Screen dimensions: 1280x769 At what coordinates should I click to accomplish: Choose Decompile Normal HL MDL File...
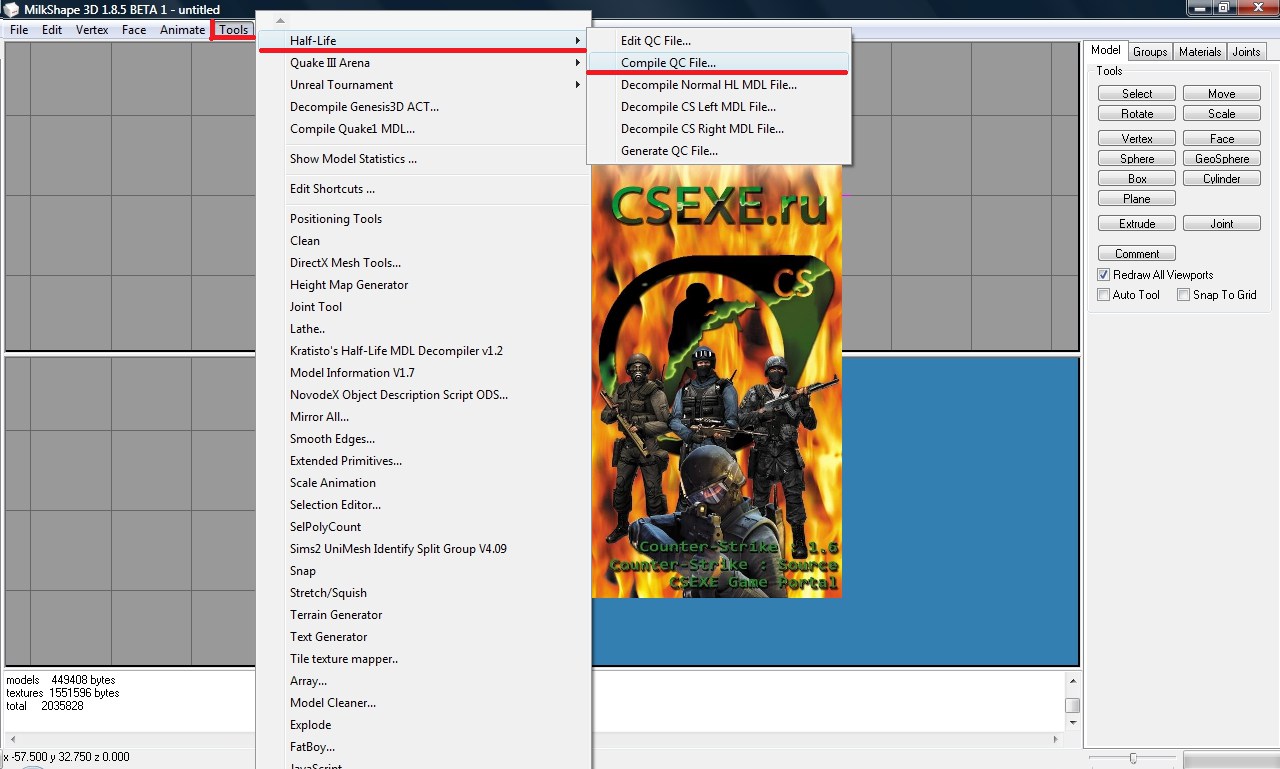(x=719, y=85)
